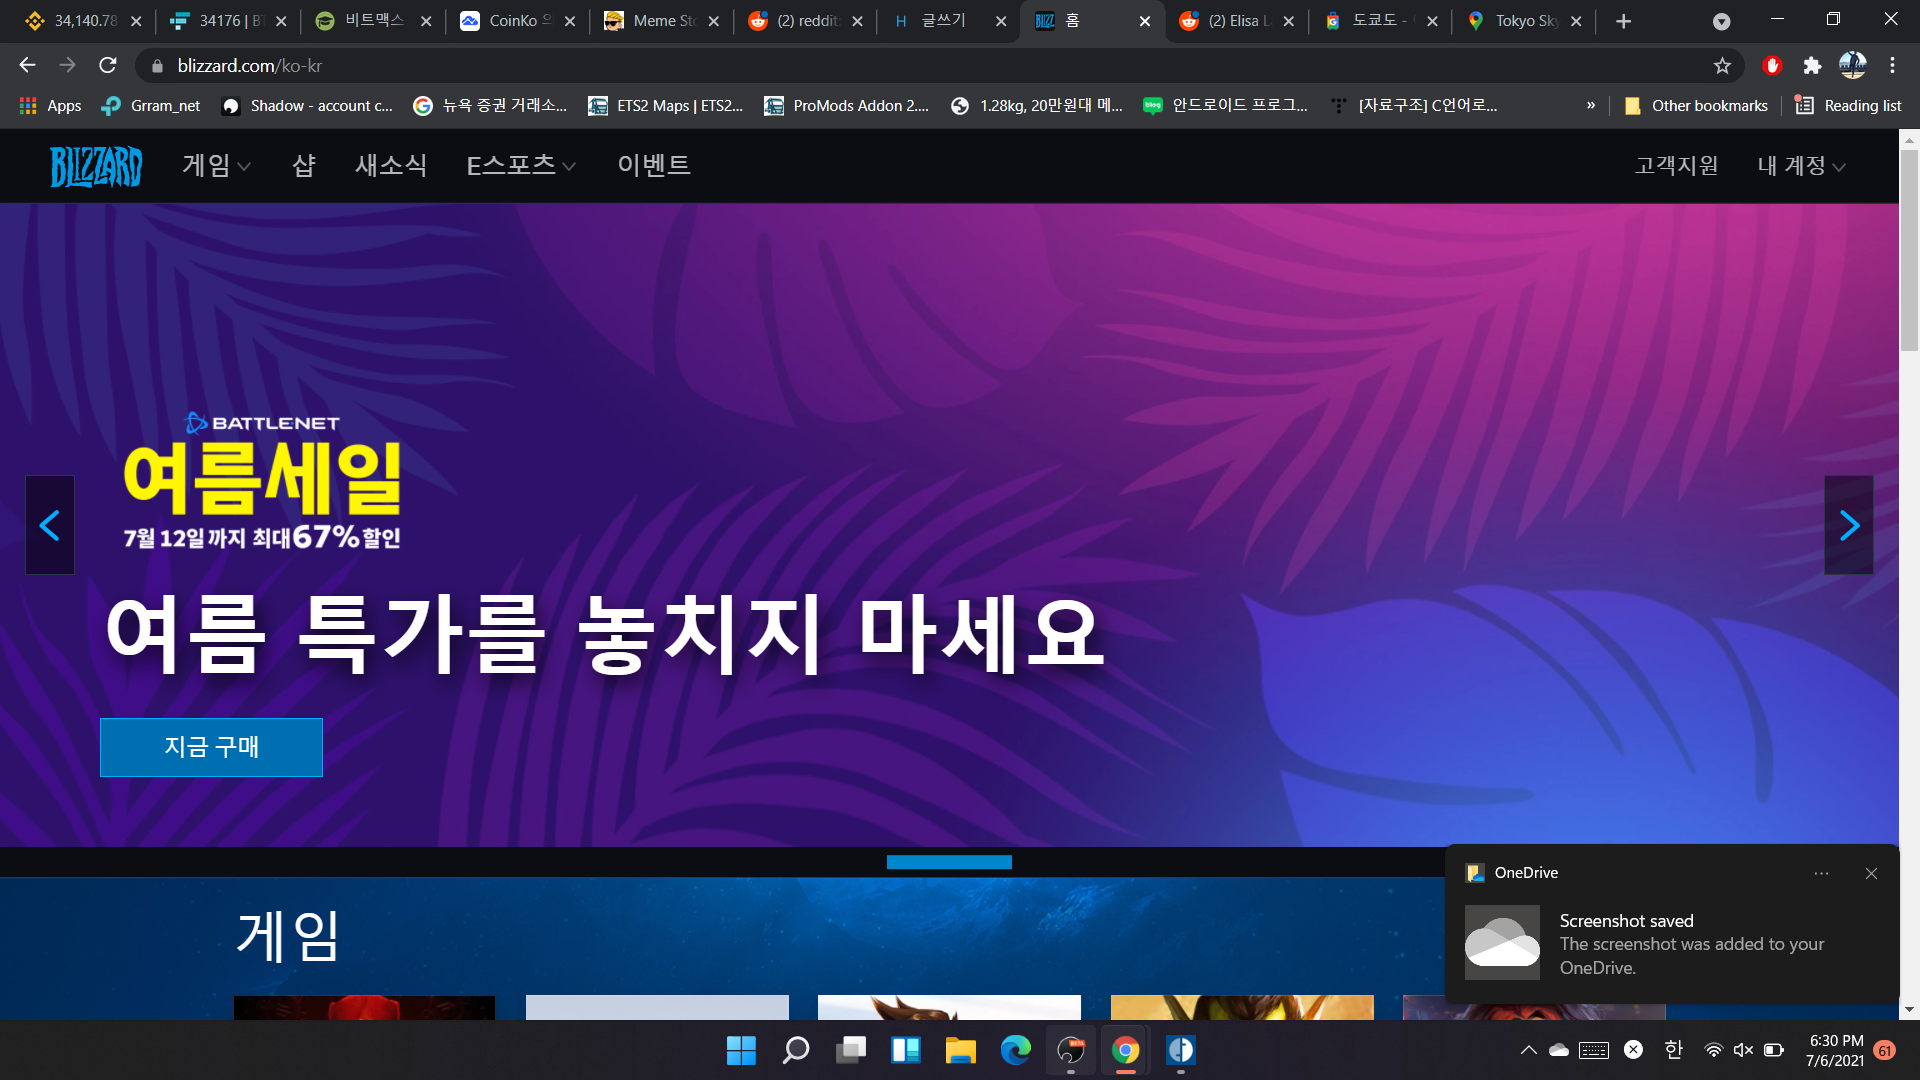Go to the previous carousel slide with the left arrow

point(50,525)
